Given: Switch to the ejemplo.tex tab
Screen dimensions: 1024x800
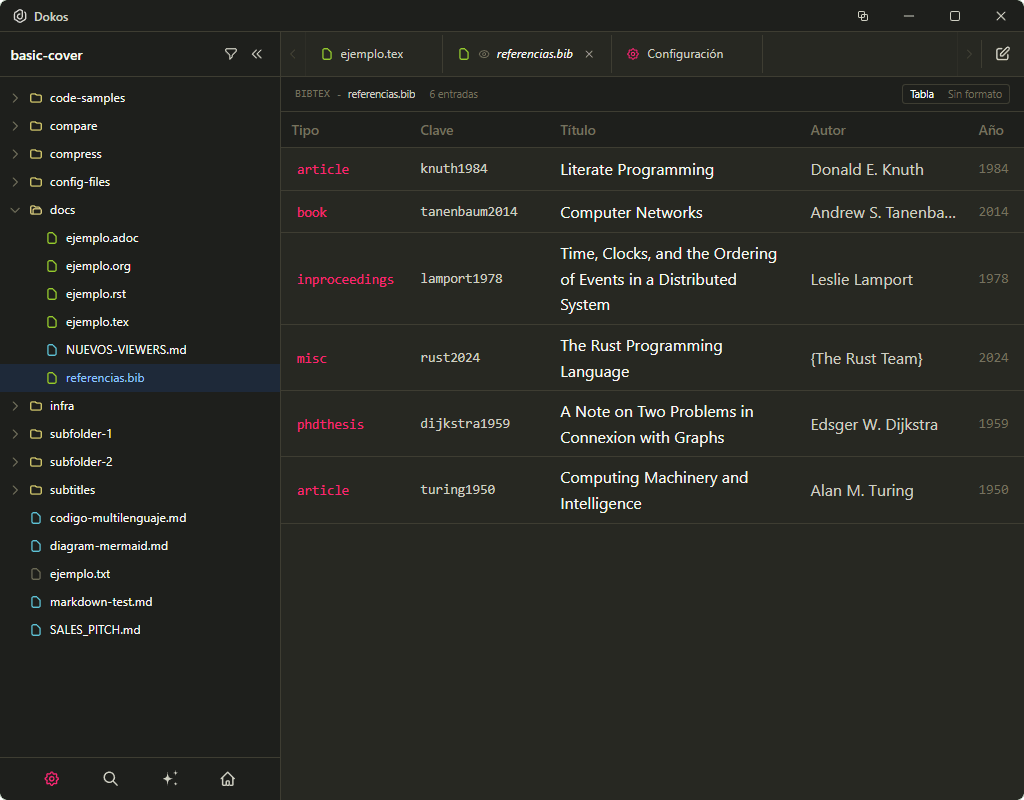Looking at the screenshot, I should click(x=371, y=54).
